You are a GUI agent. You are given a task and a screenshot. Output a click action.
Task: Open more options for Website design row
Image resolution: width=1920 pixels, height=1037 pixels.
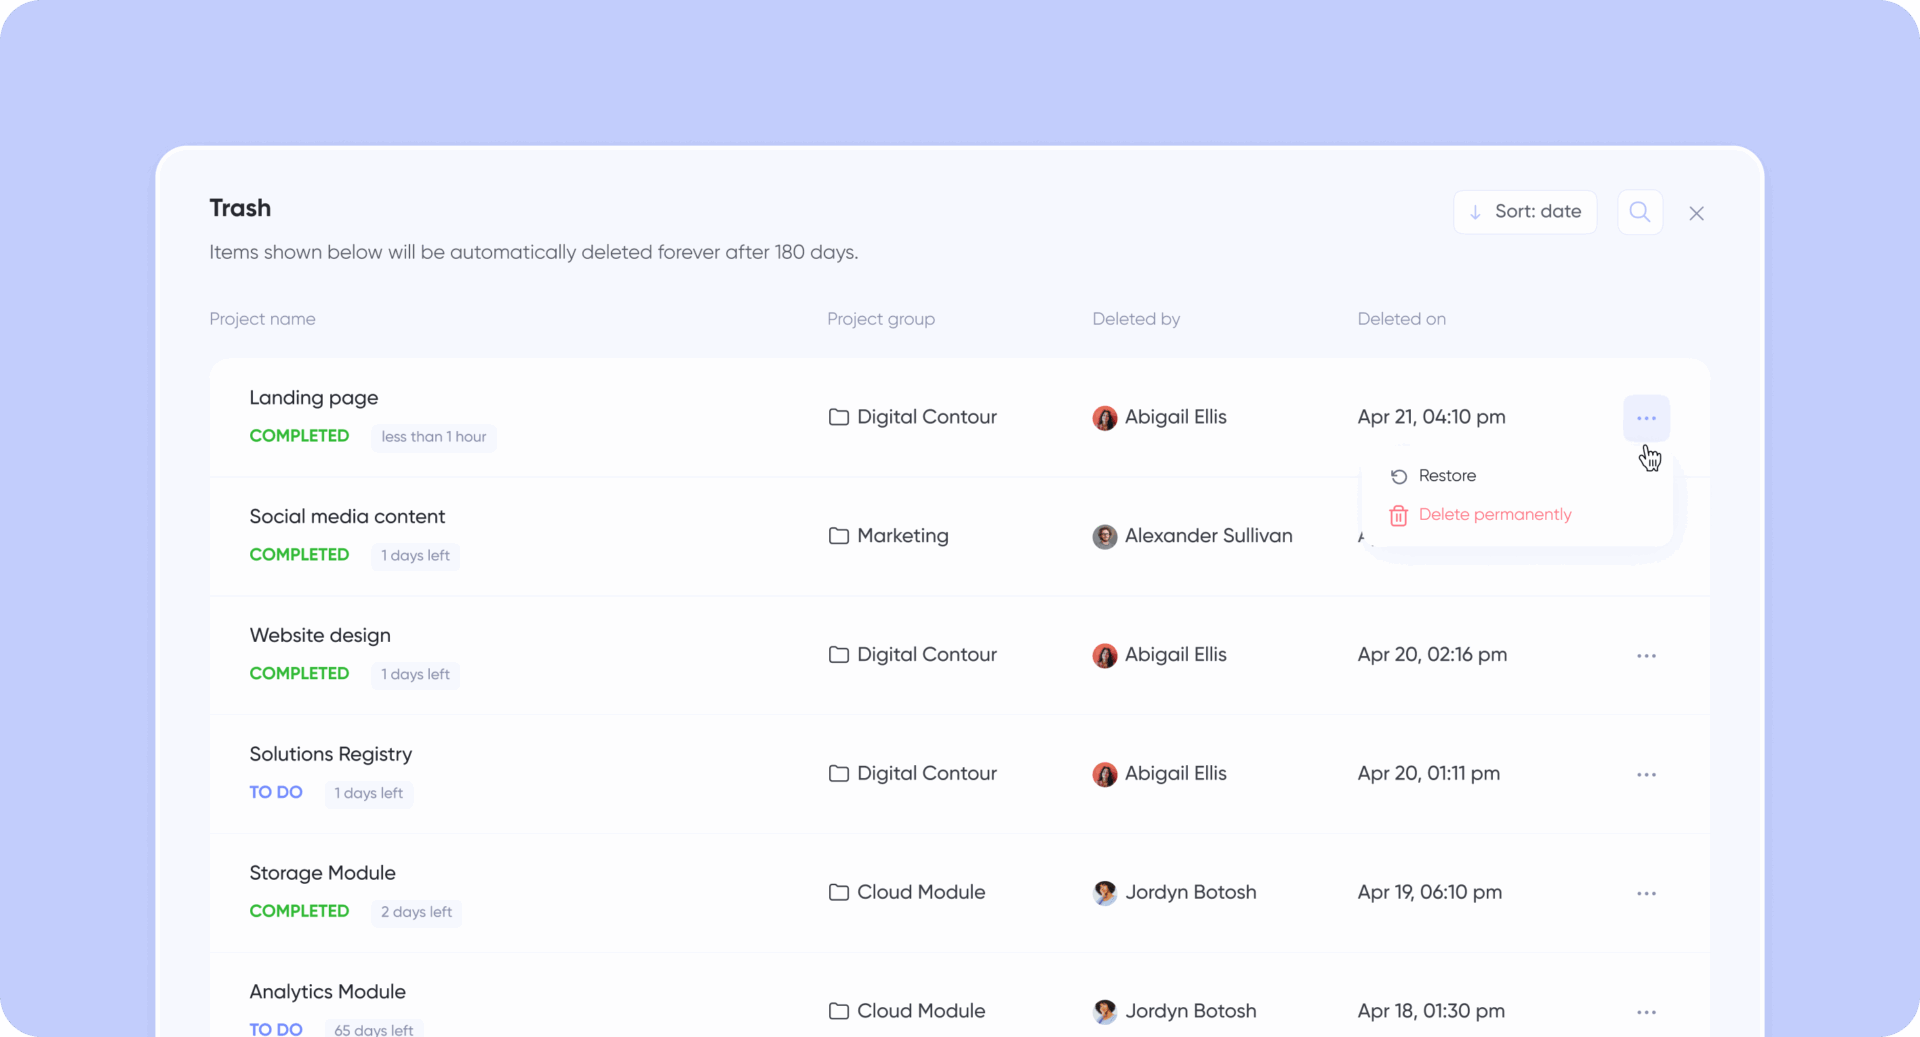click(1646, 656)
